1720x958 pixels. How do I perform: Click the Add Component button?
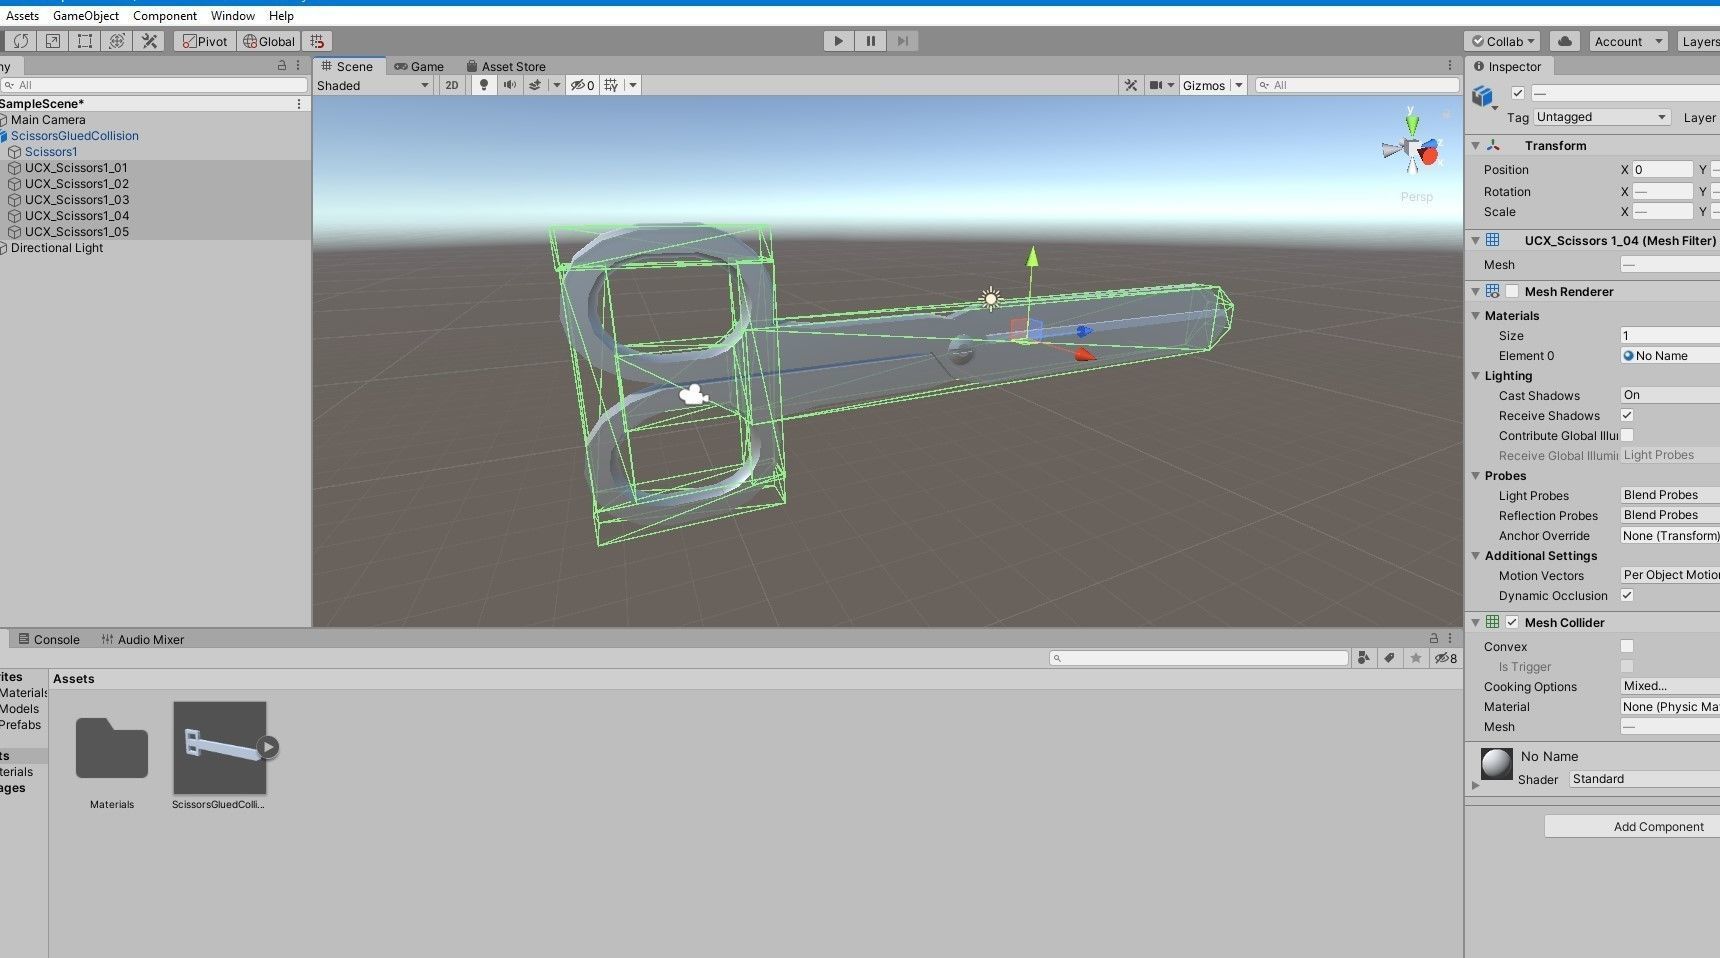(1632, 826)
